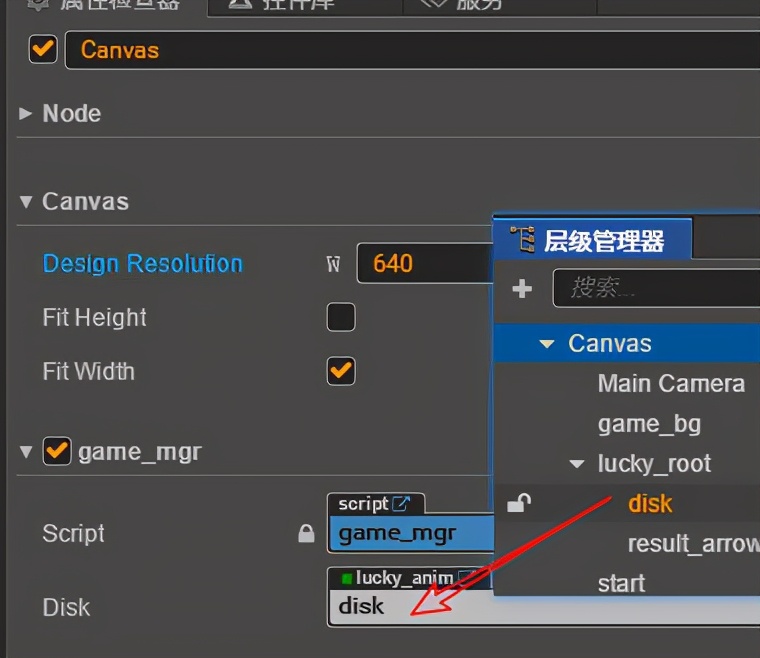Screen dimensions: 760x658
Task: Select the game_bg node
Action: [x=649, y=424]
